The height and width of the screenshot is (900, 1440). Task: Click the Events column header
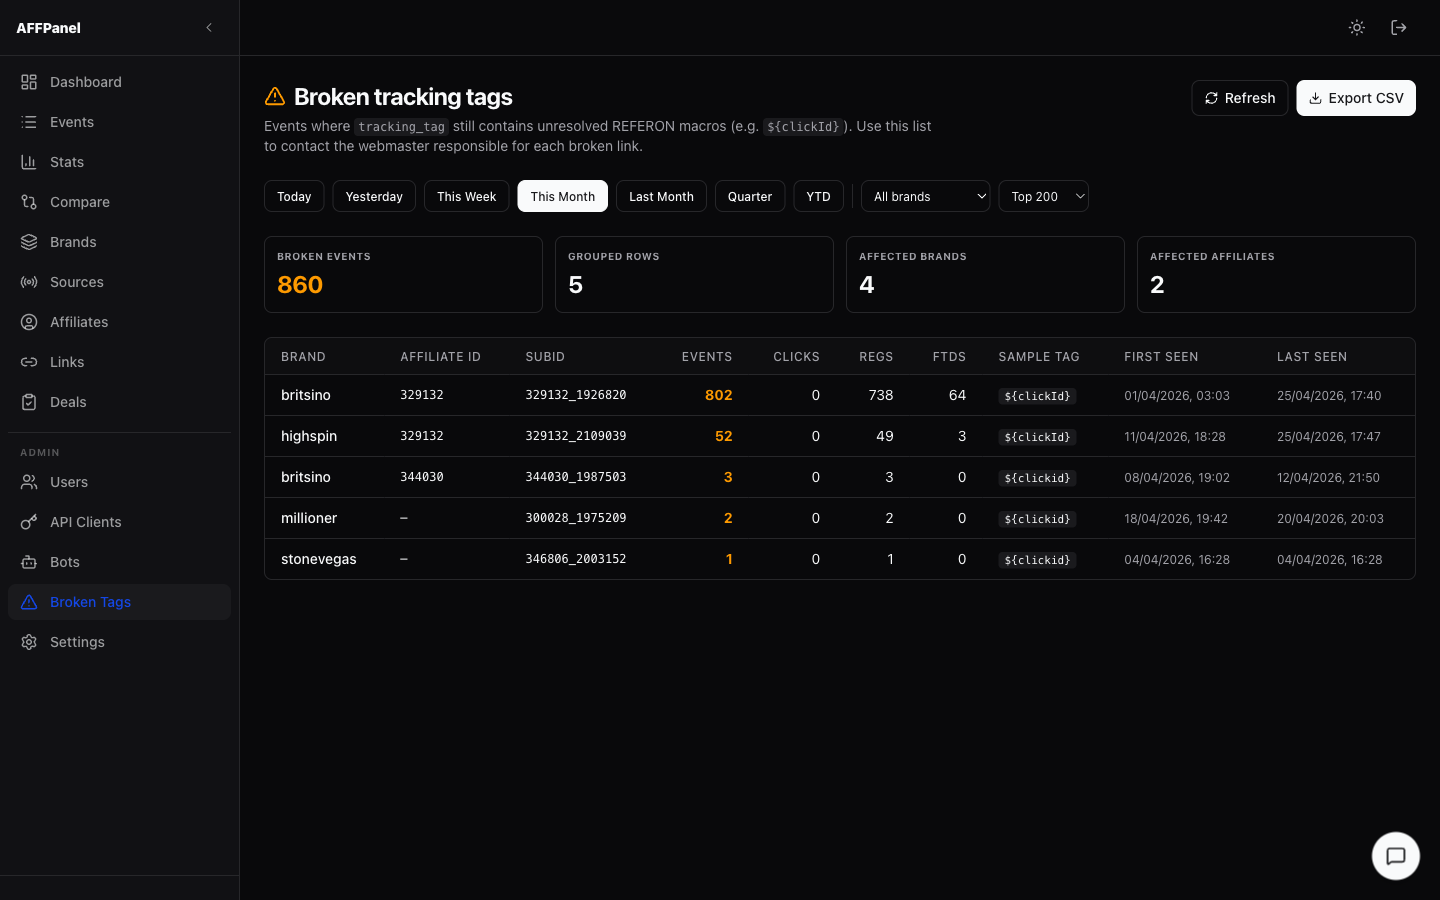click(706, 357)
